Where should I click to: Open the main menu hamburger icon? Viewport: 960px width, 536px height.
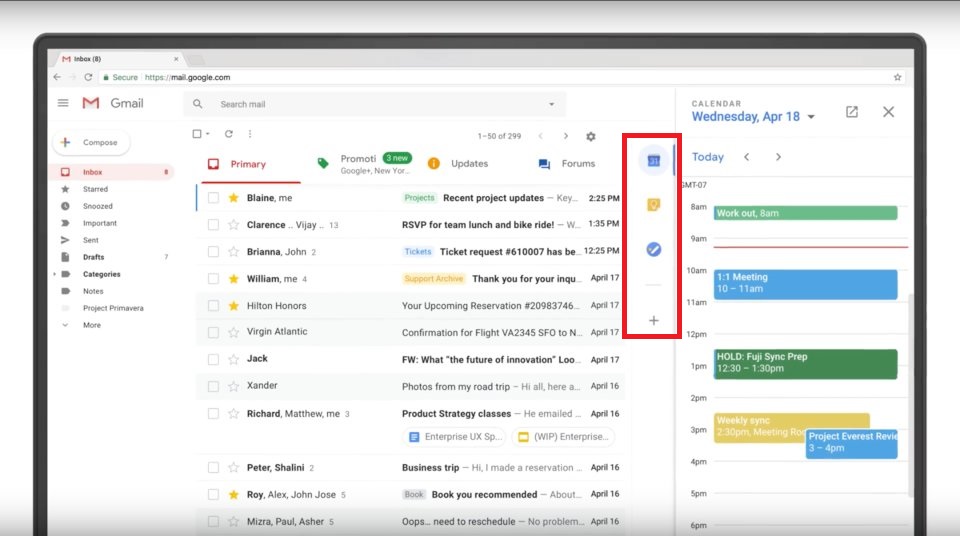[63, 103]
